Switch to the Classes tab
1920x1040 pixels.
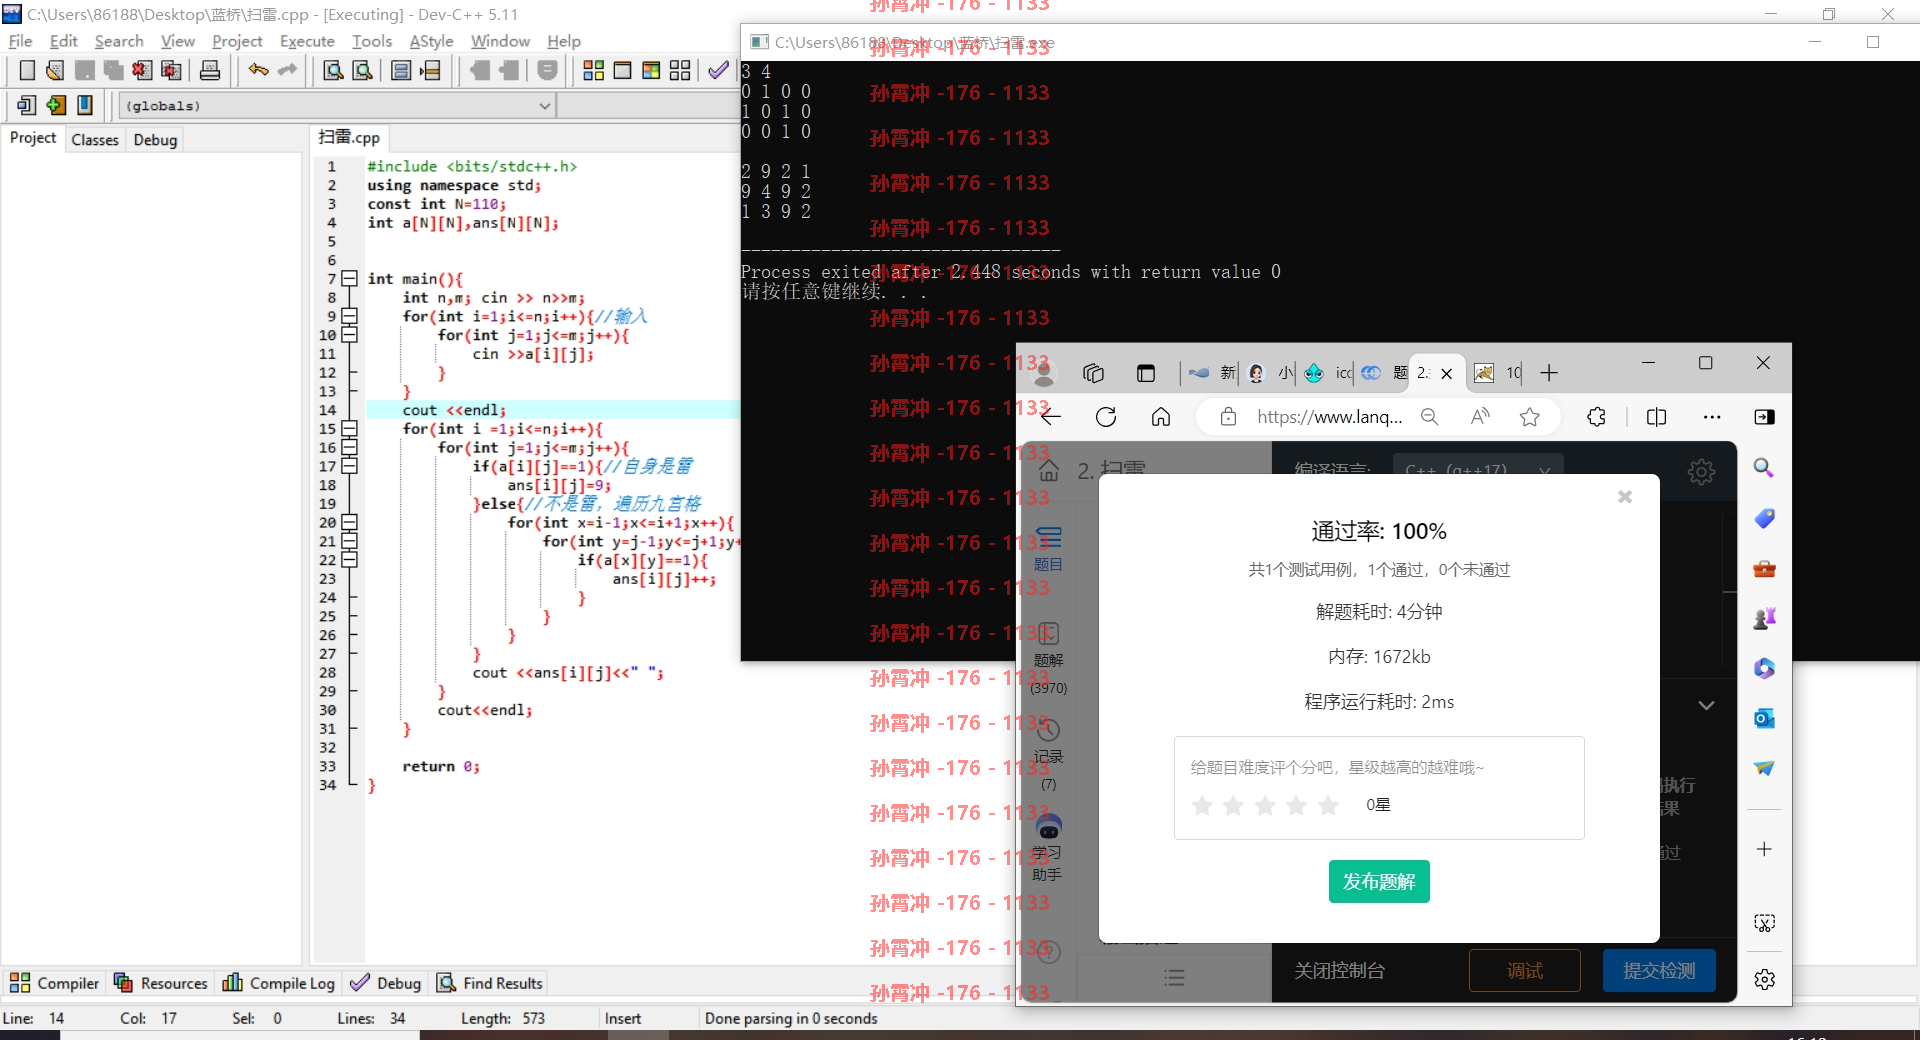point(95,140)
